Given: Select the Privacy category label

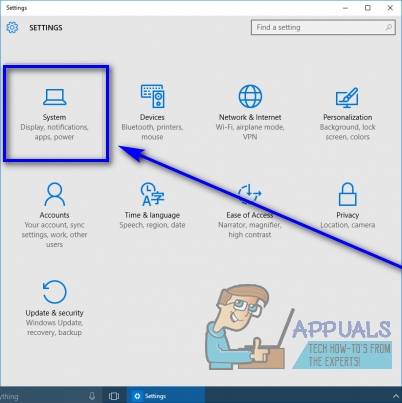Looking at the screenshot, I should (x=347, y=215).
